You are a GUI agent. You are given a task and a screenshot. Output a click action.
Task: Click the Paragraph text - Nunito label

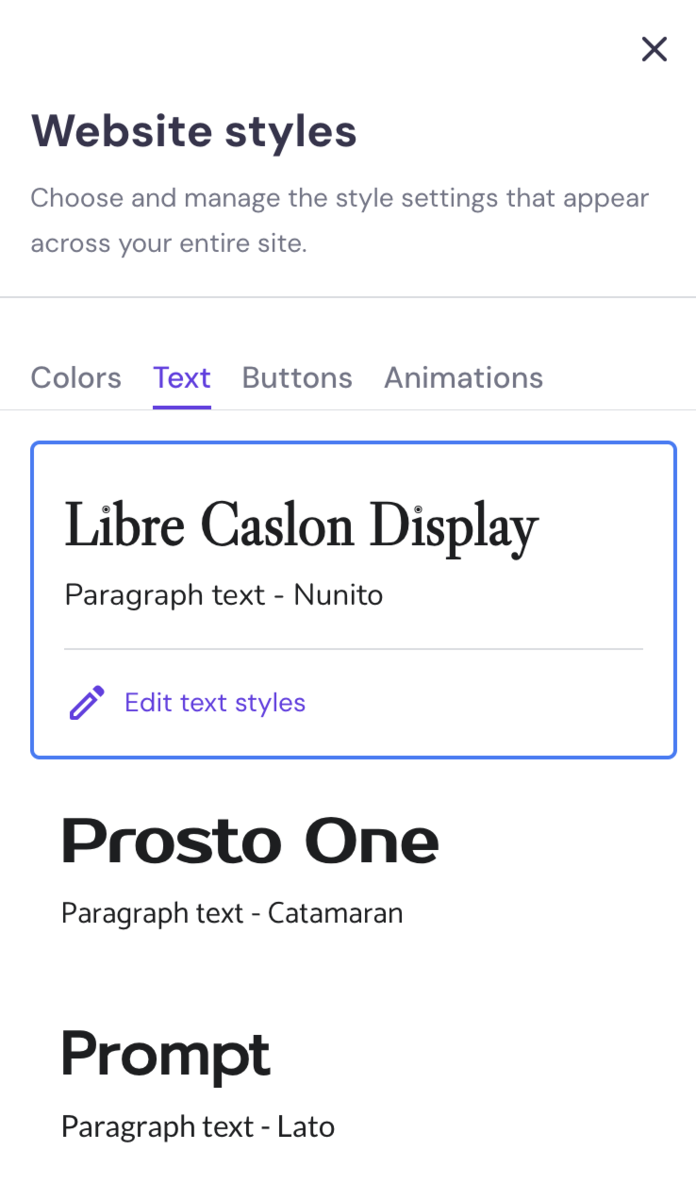223,595
